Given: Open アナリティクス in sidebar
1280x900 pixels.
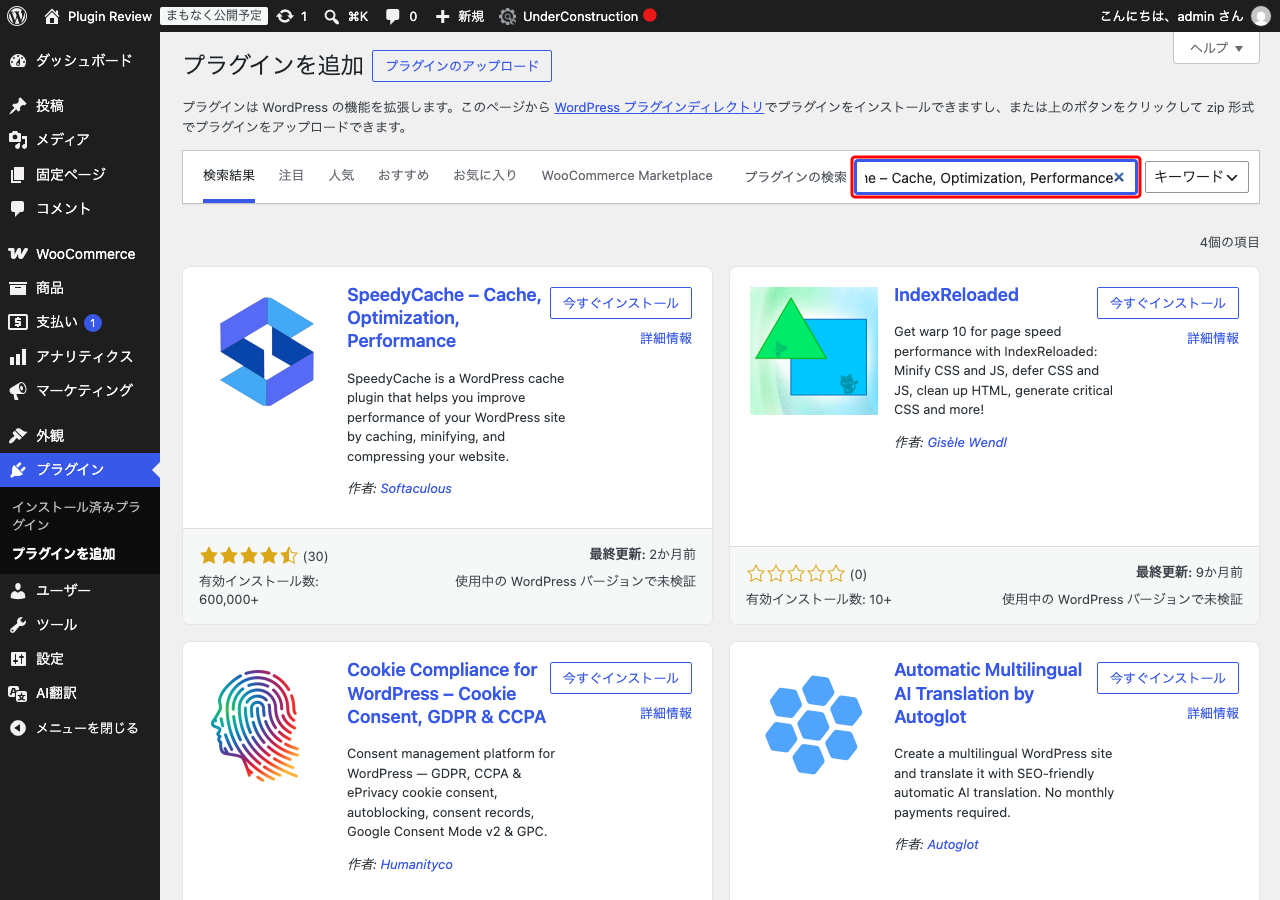Looking at the screenshot, I should (80, 356).
